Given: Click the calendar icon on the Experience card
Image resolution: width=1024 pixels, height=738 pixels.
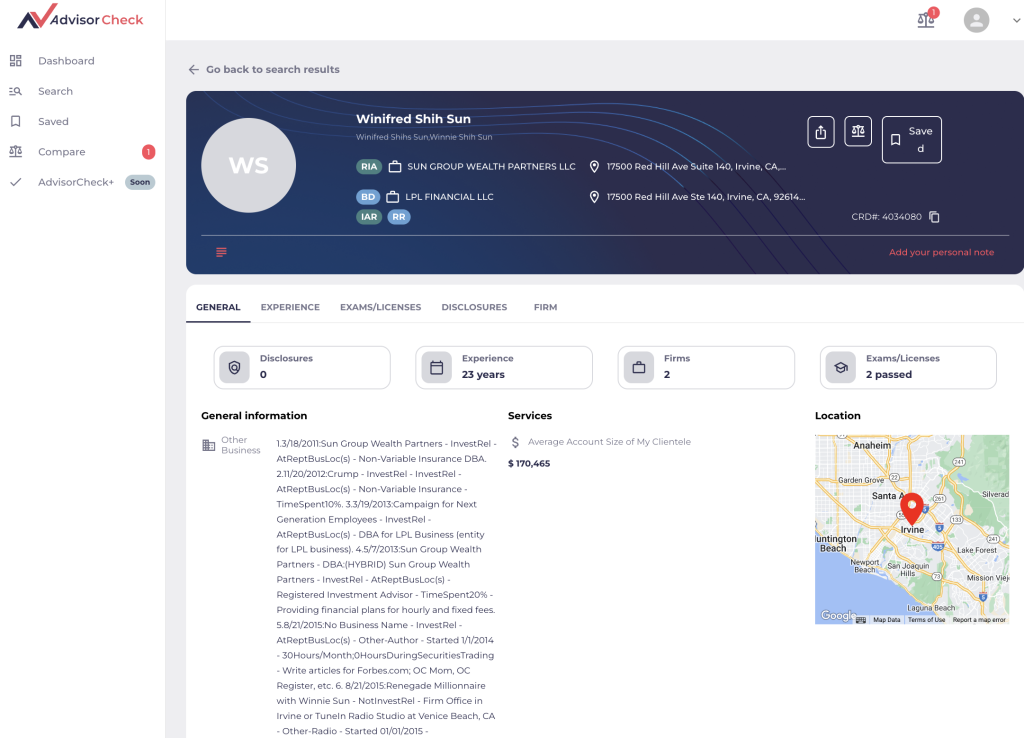Looking at the screenshot, I should [x=436, y=367].
